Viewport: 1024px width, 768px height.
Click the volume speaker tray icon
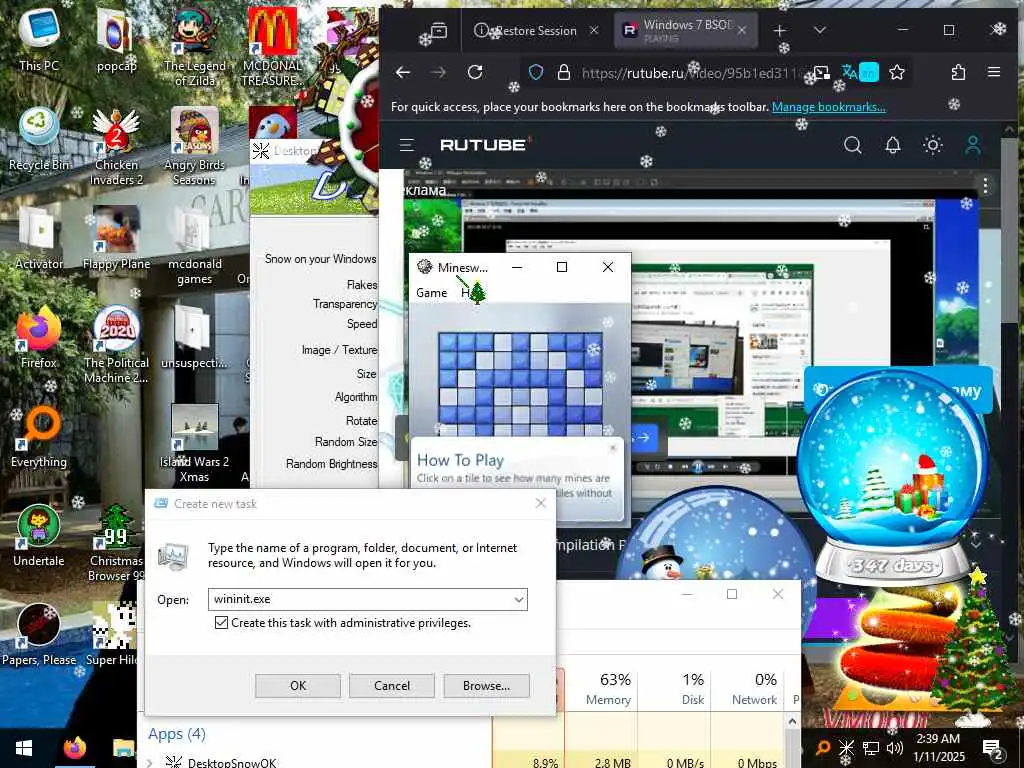pos(895,748)
